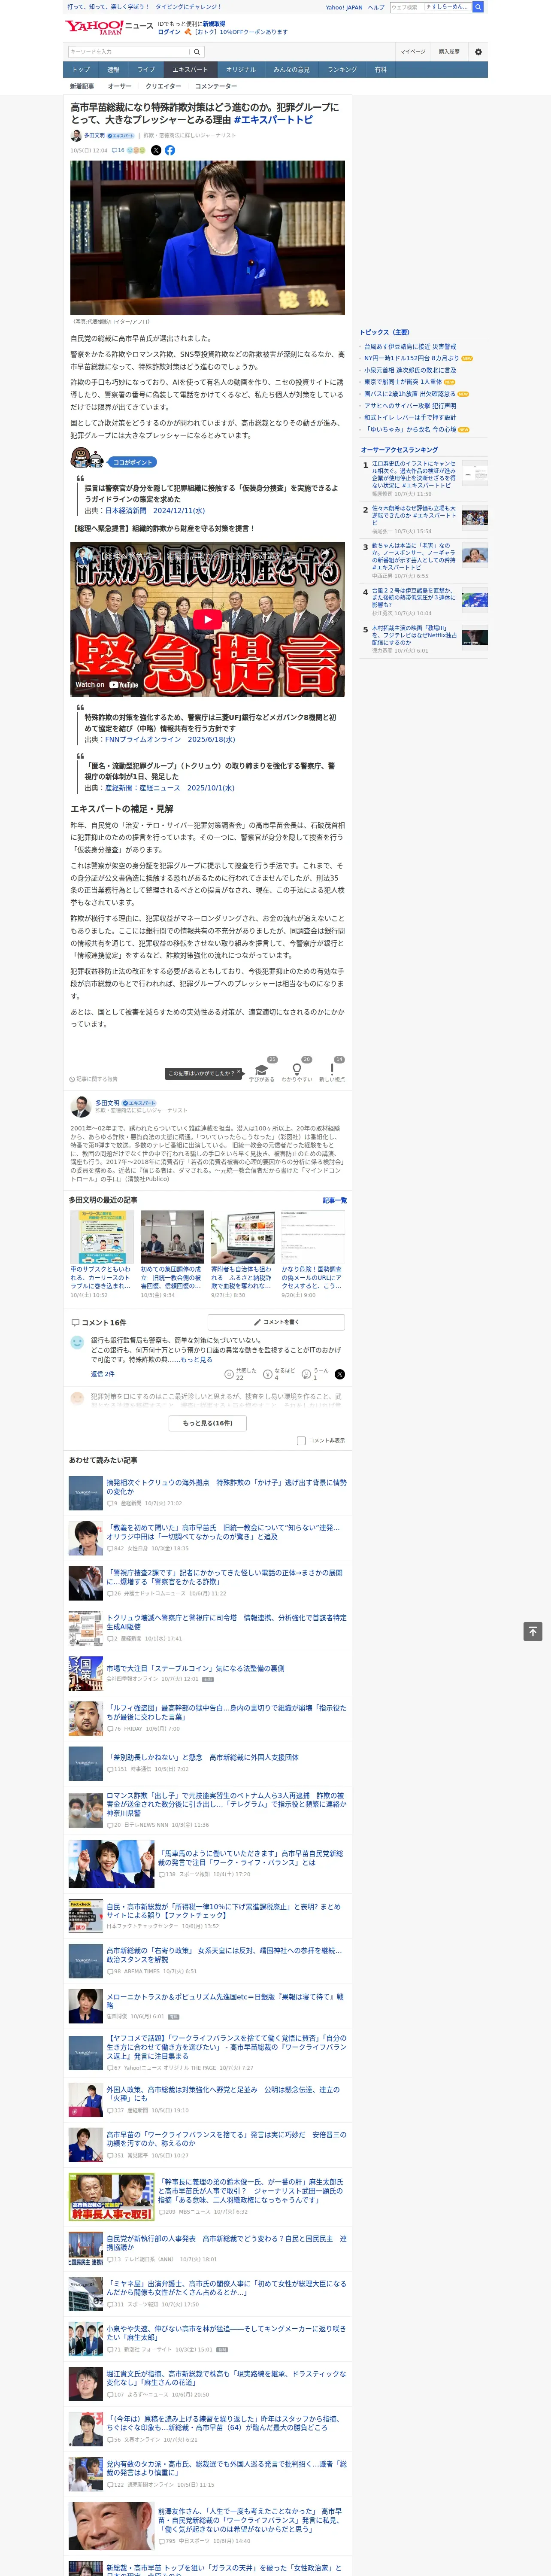Click the もっと見る(16件) button

(208, 1423)
